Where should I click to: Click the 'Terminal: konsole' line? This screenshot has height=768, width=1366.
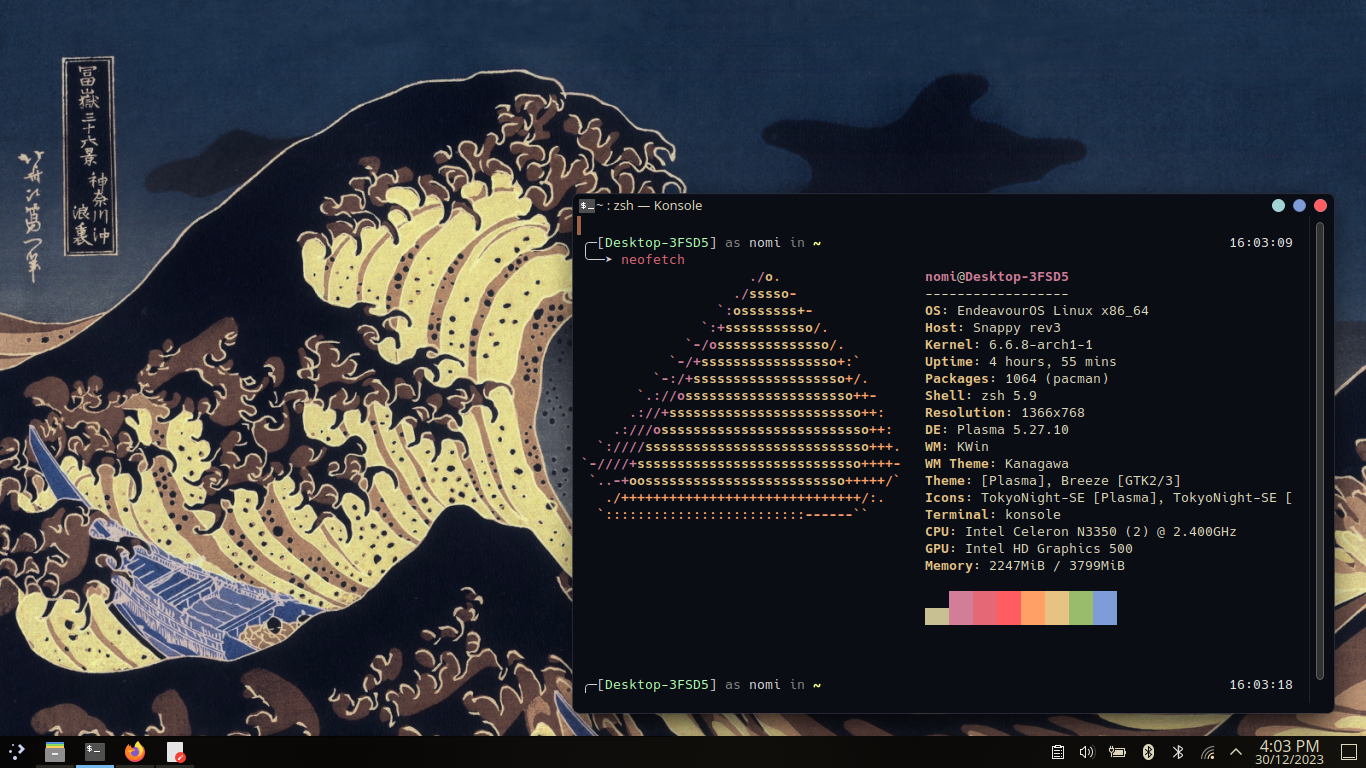click(993, 515)
